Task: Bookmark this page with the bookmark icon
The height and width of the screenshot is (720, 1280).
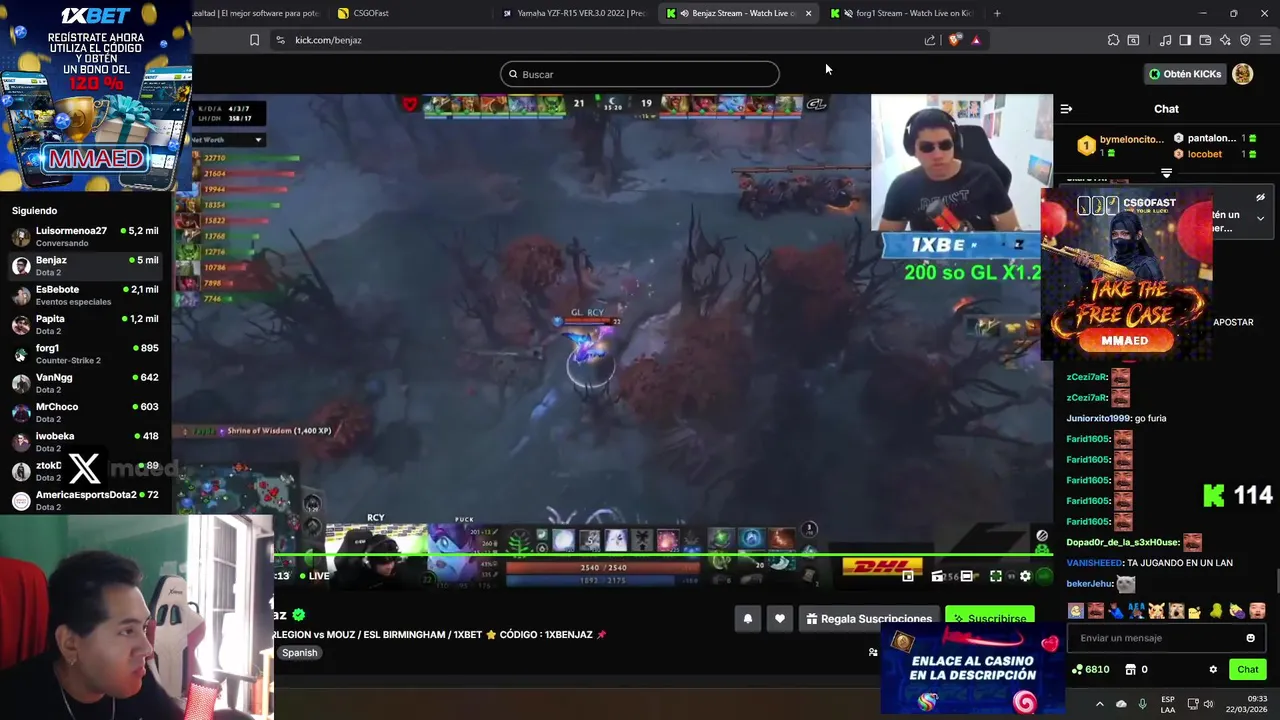Action: point(254,40)
